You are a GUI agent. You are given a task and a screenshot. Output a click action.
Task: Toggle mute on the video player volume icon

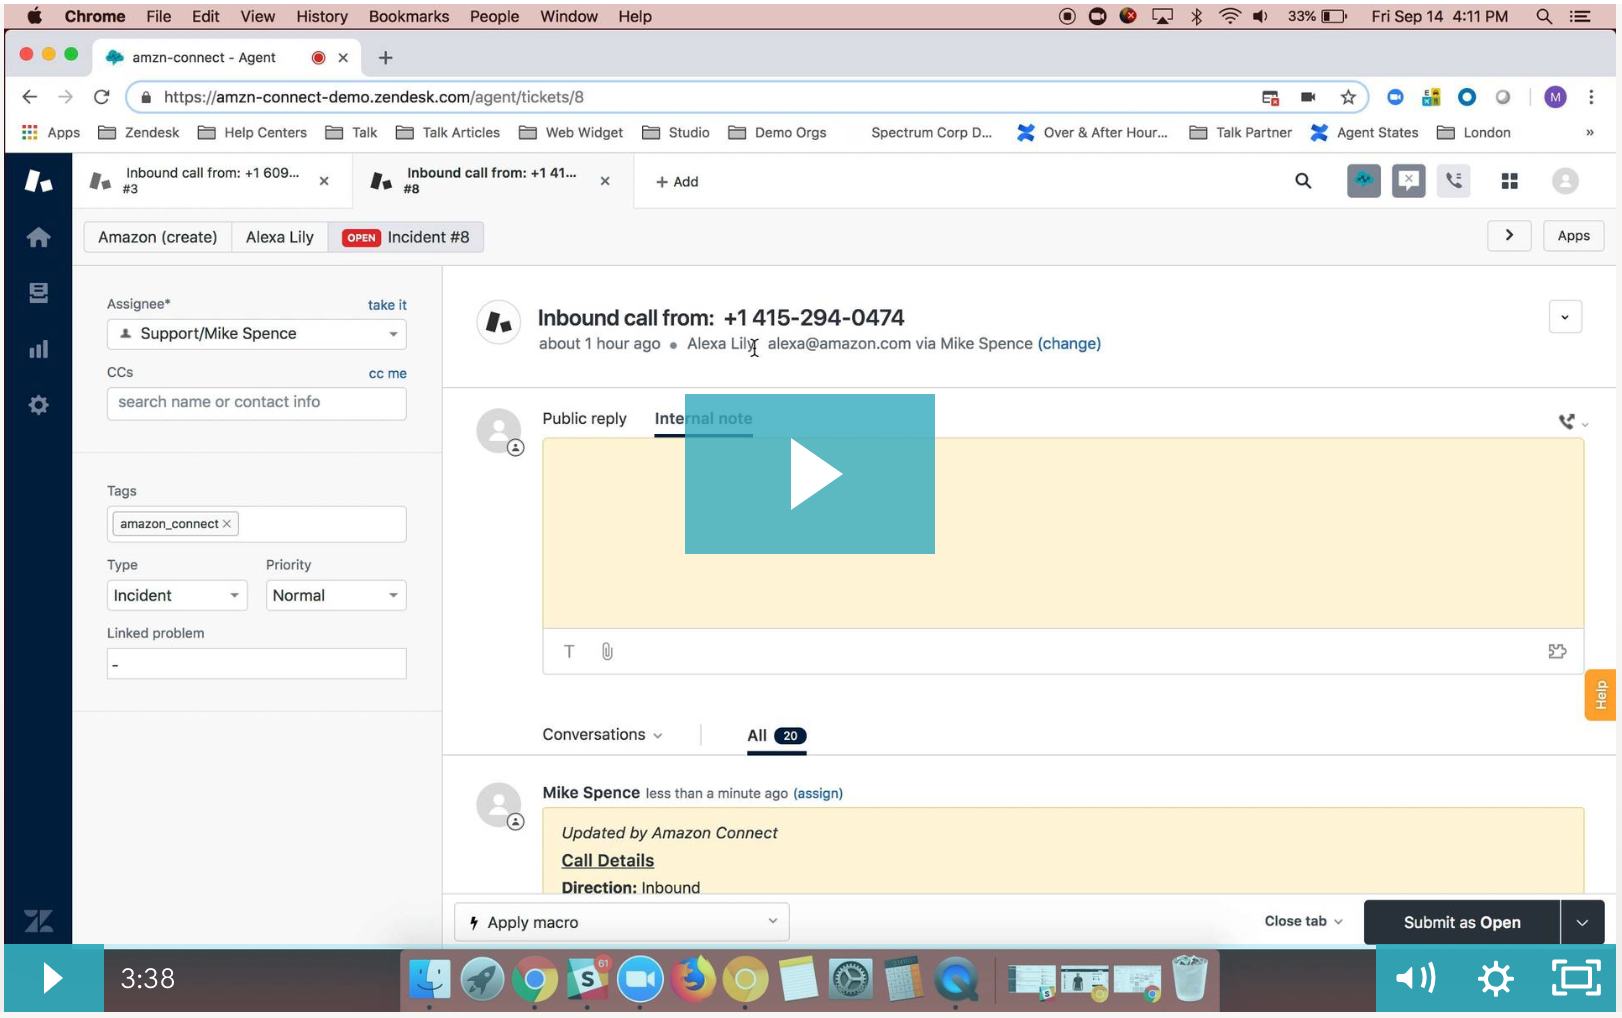(x=1416, y=978)
